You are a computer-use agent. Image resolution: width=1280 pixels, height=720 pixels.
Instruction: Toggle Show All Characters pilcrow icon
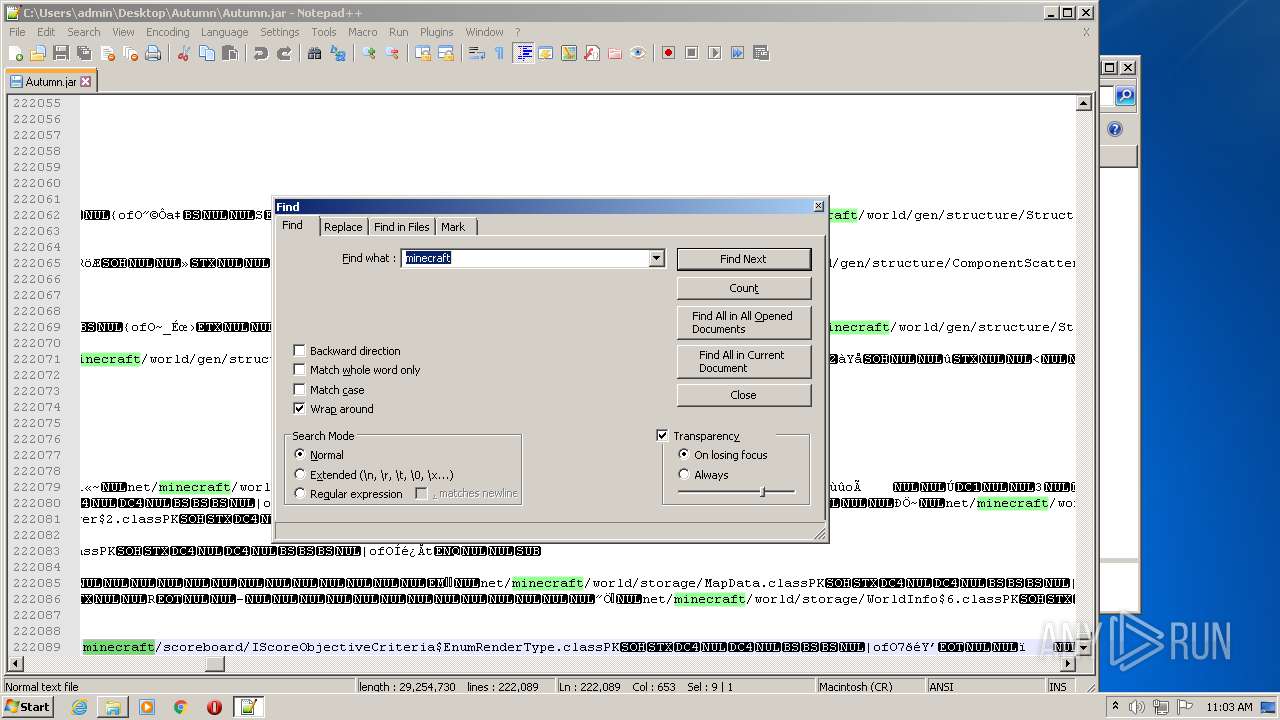click(500, 53)
